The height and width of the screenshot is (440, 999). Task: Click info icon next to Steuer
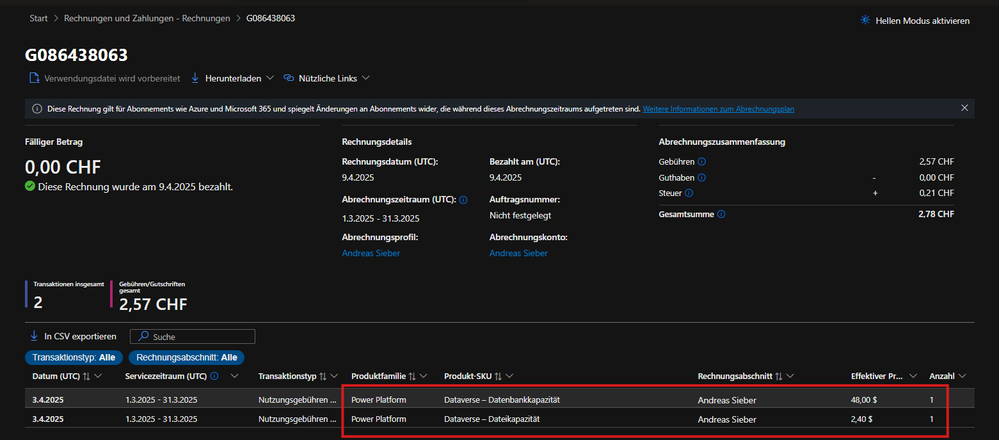click(689, 193)
